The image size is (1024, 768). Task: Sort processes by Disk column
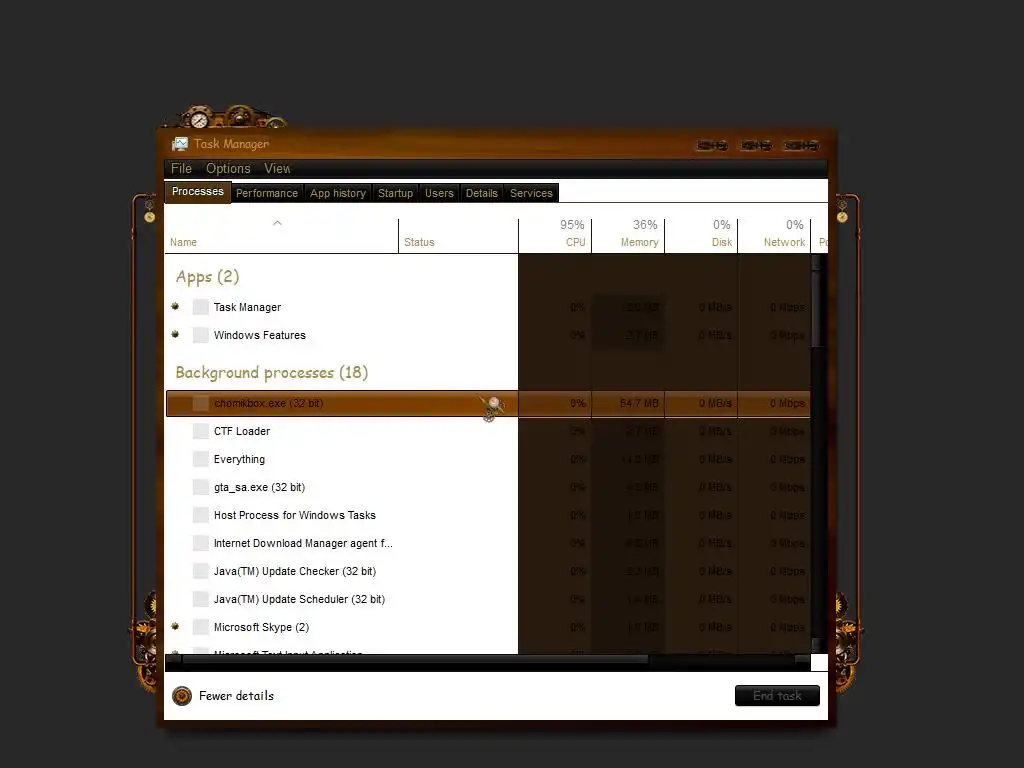pos(701,236)
